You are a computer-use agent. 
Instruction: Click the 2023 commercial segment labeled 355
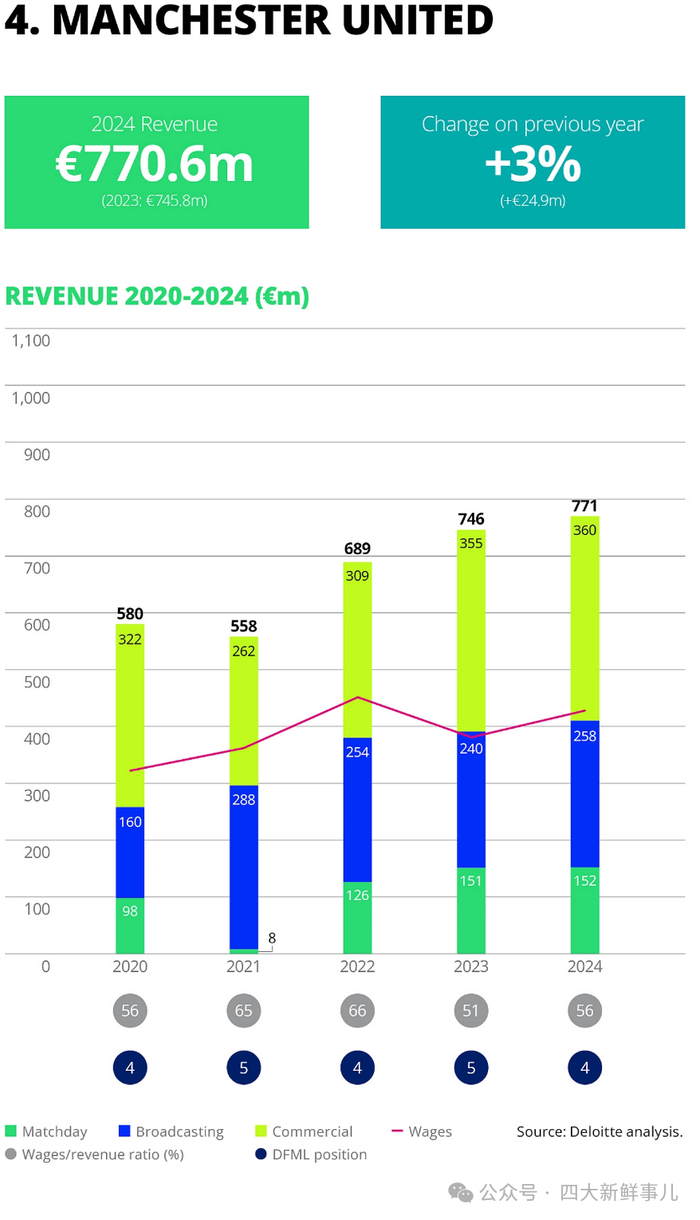pos(471,631)
